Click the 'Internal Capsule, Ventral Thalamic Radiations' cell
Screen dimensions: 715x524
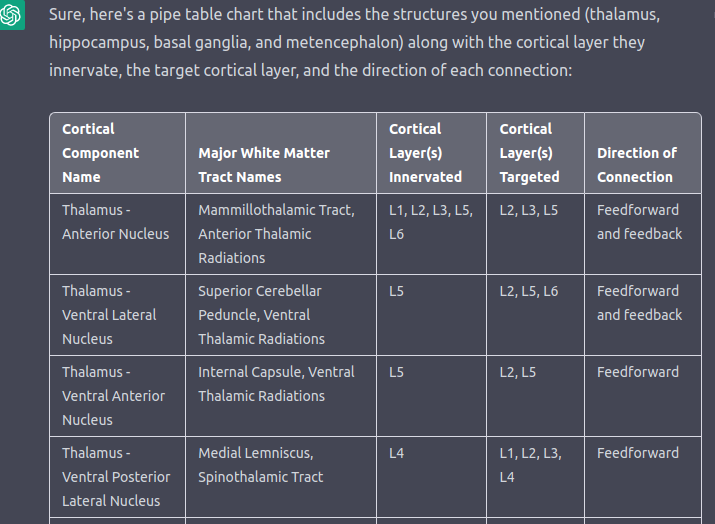(281, 396)
